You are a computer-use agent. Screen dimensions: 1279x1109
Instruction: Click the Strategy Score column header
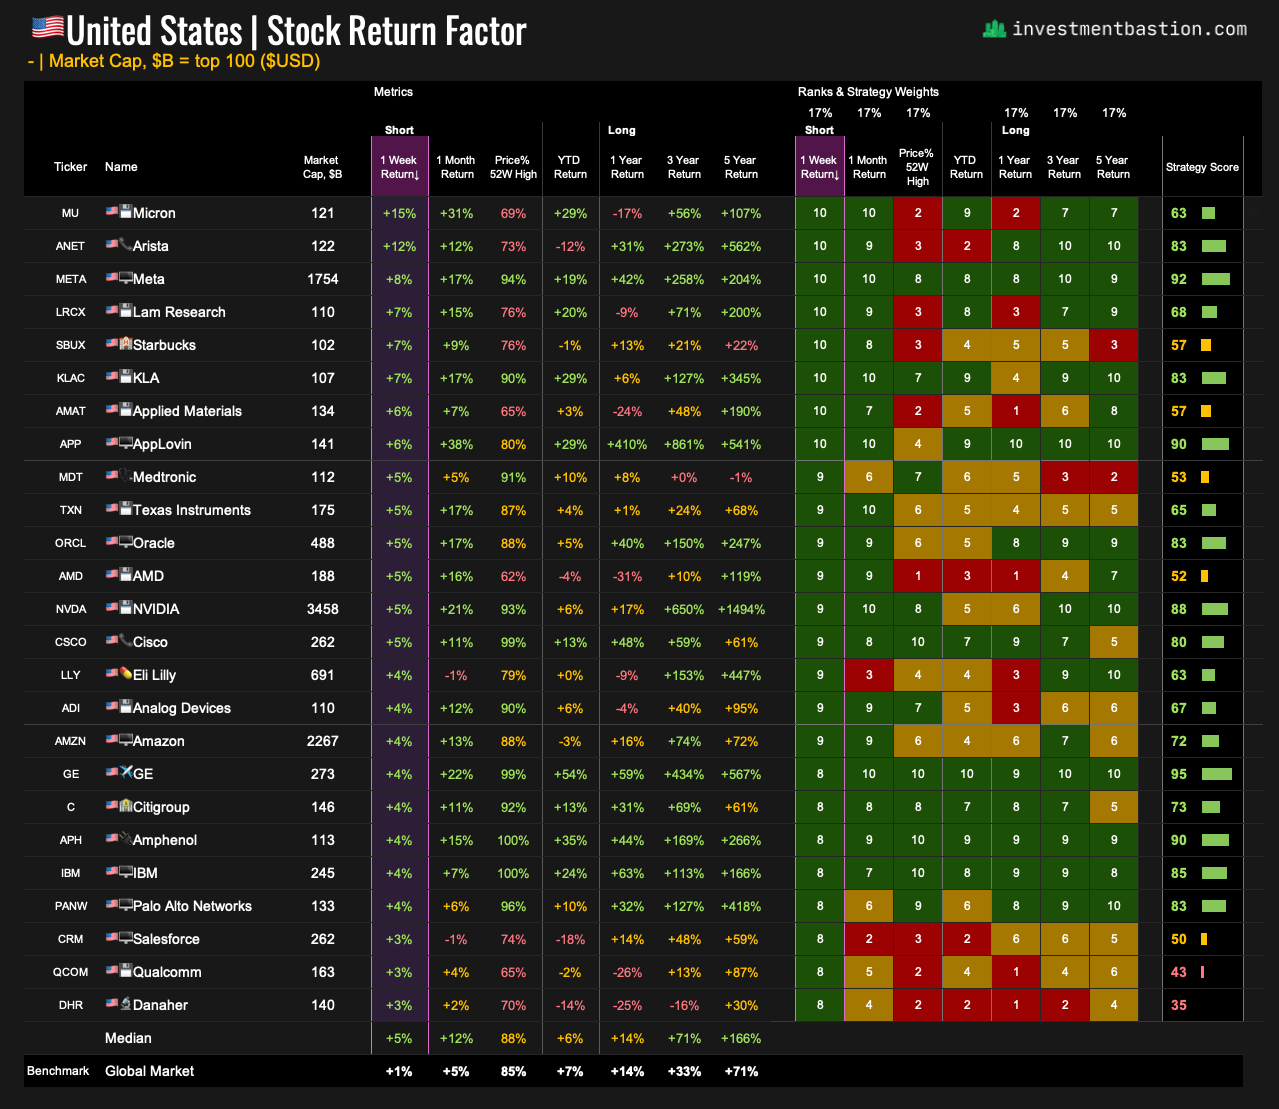(1202, 167)
